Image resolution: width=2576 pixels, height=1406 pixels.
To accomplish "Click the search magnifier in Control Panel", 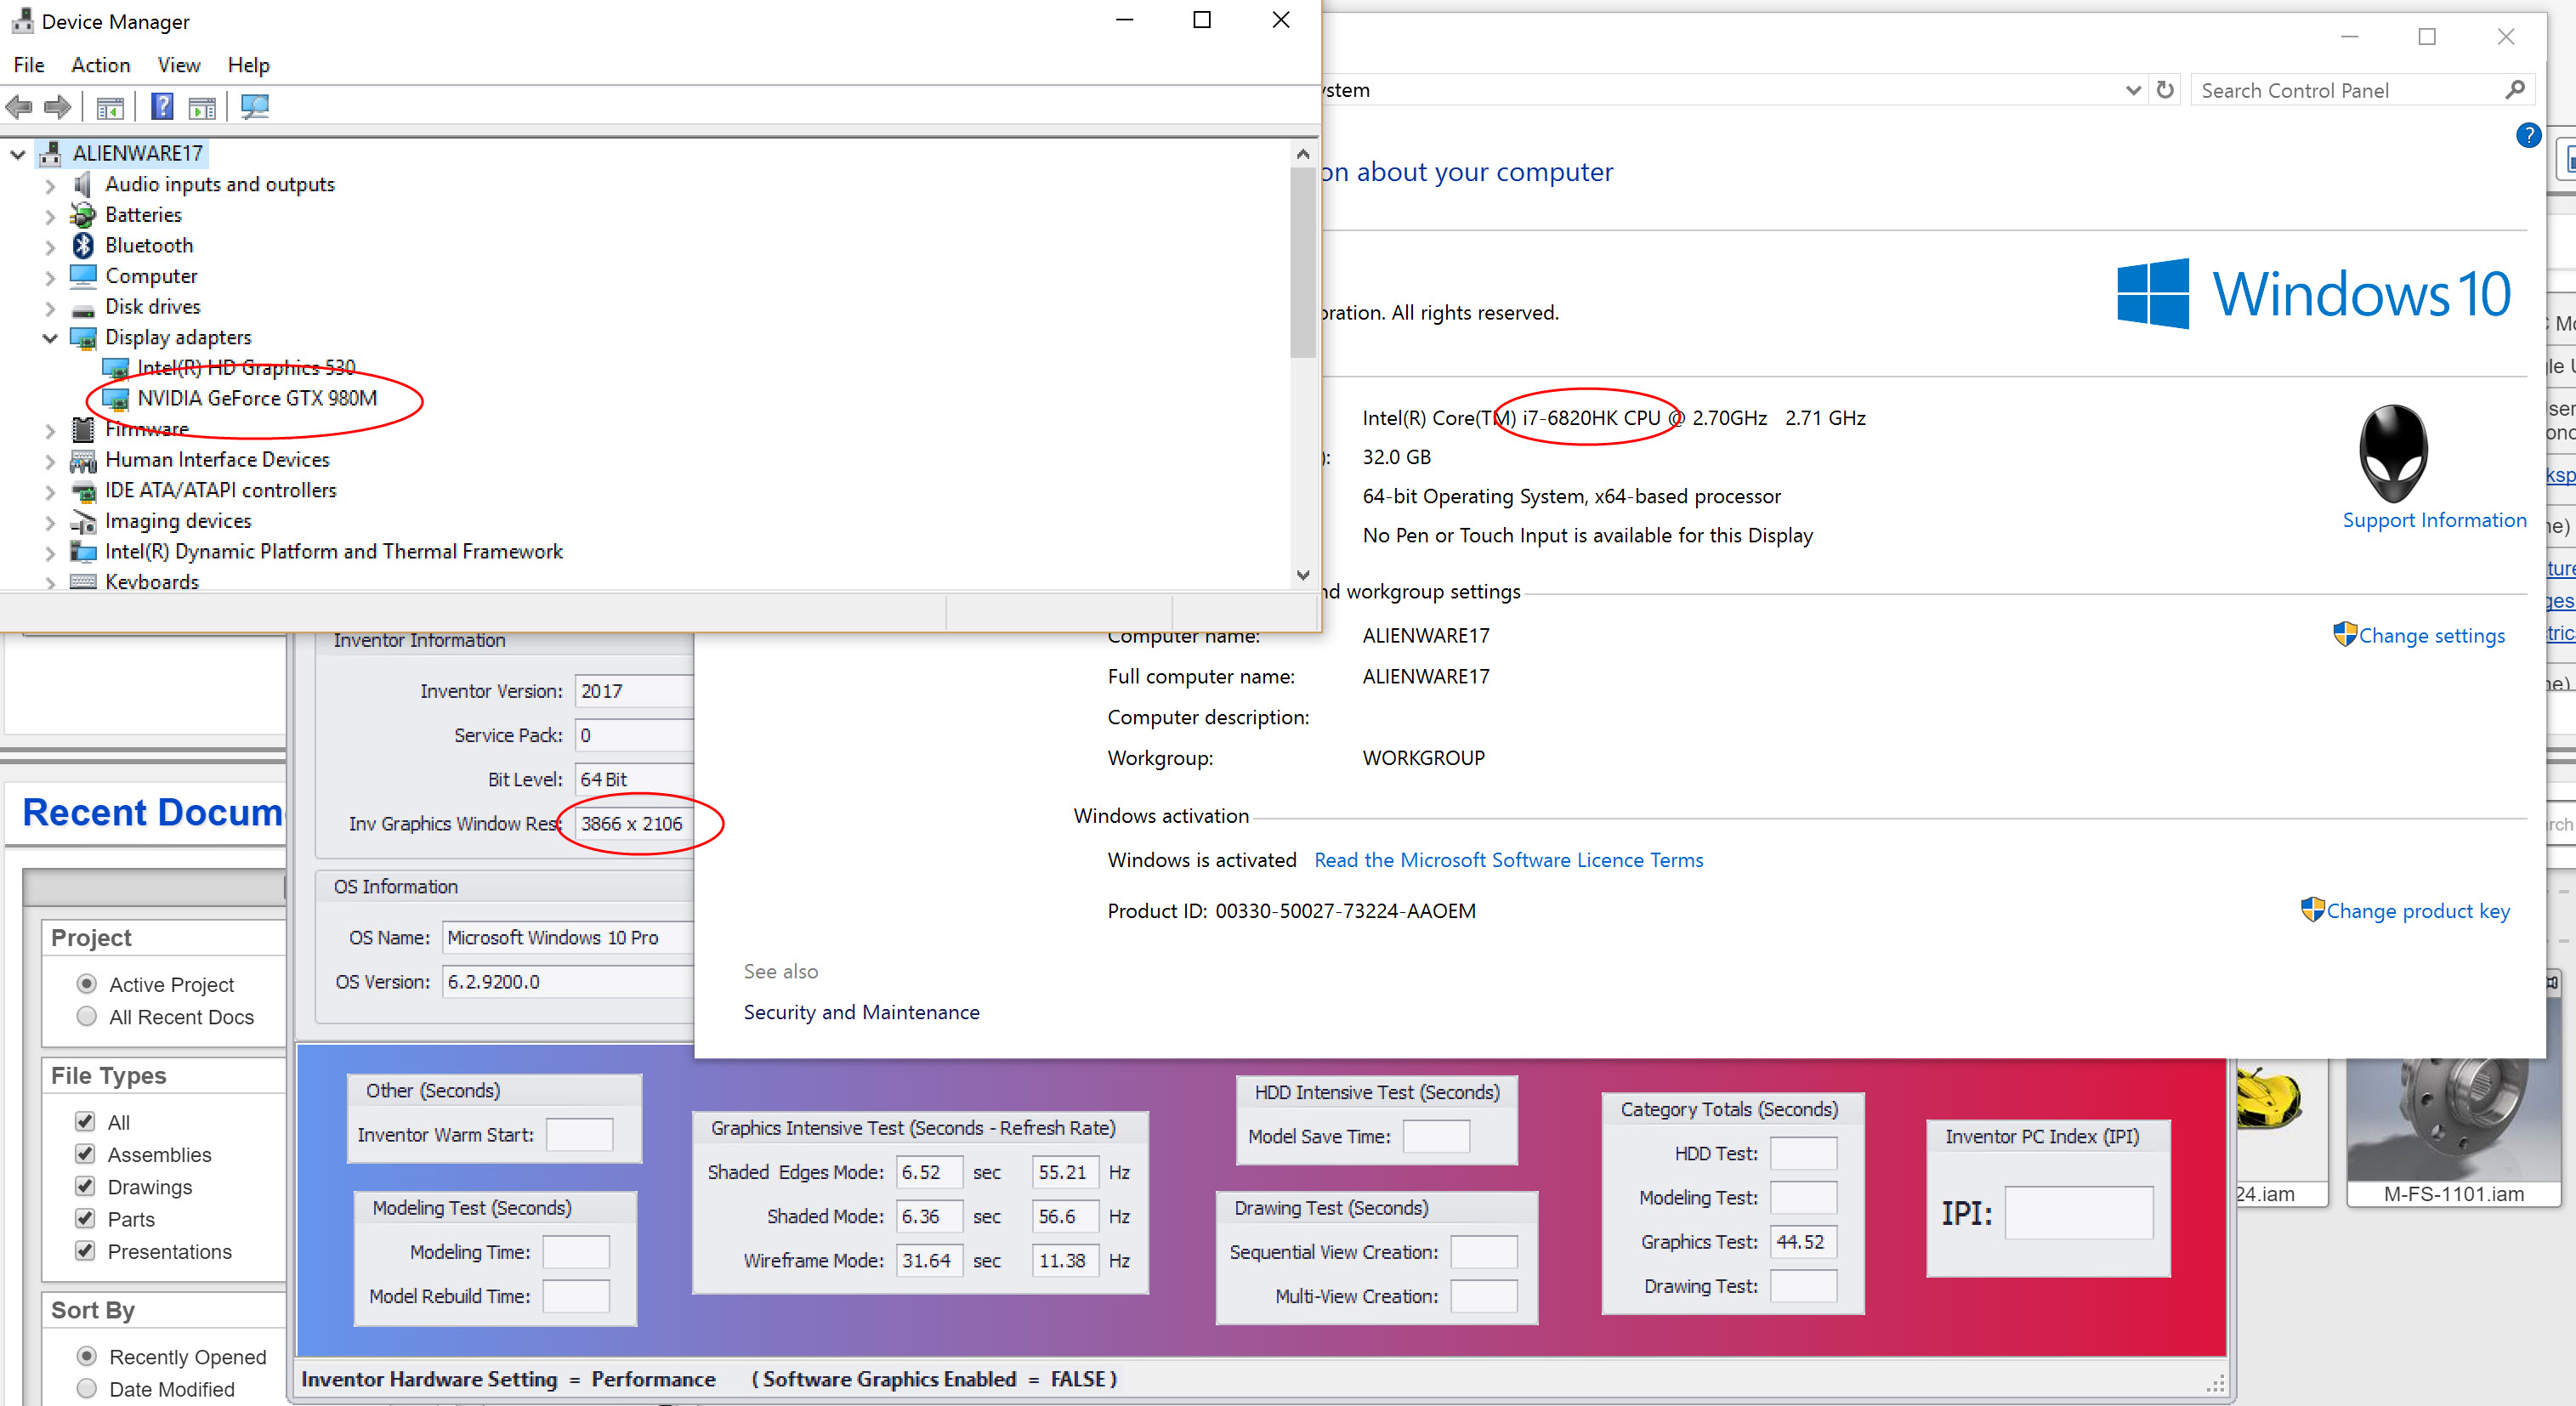I will tap(2514, 90).
